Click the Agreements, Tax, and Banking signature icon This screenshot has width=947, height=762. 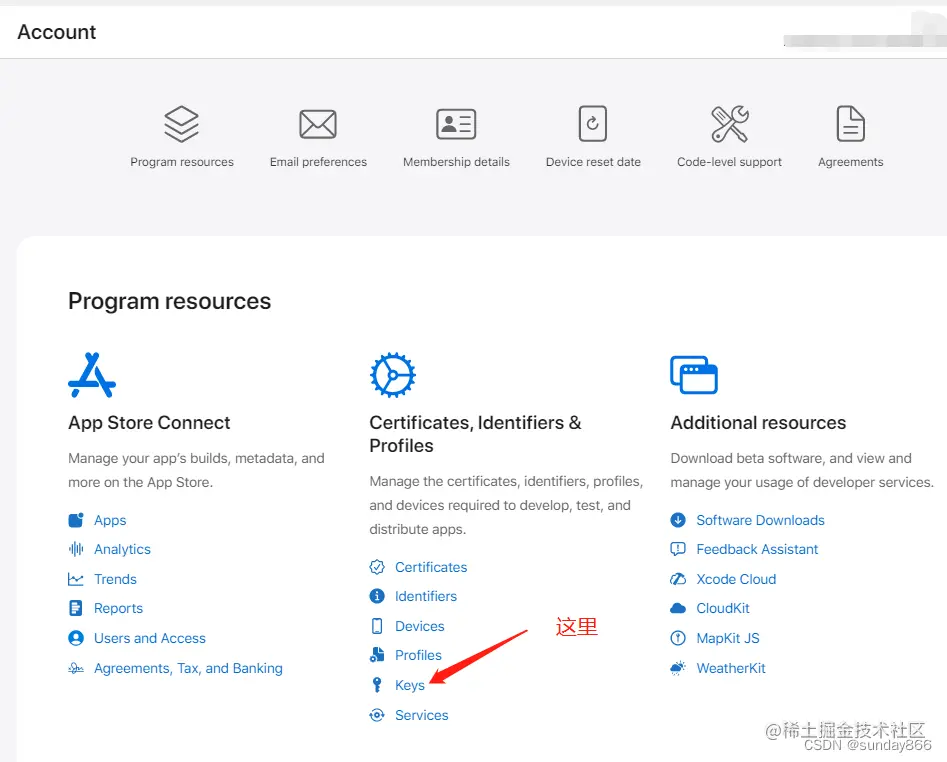(75, 668)
